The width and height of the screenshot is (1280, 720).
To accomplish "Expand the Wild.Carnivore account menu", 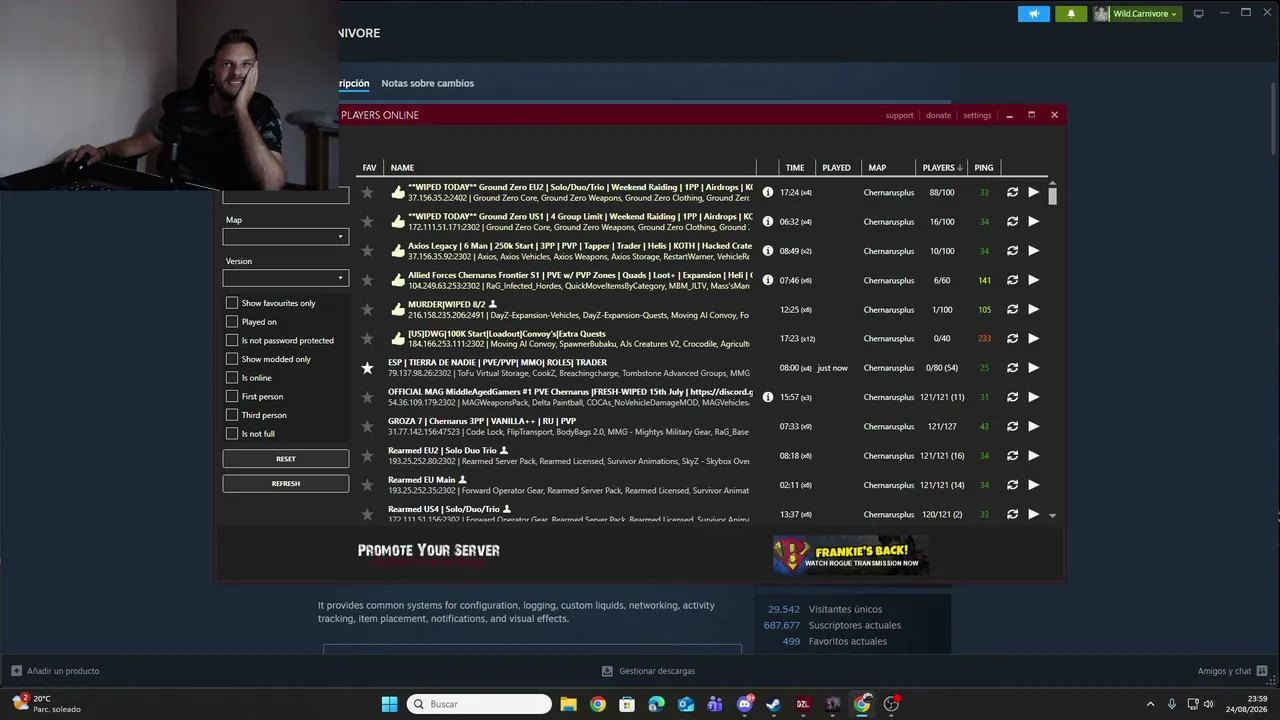I will point(1137,14).
